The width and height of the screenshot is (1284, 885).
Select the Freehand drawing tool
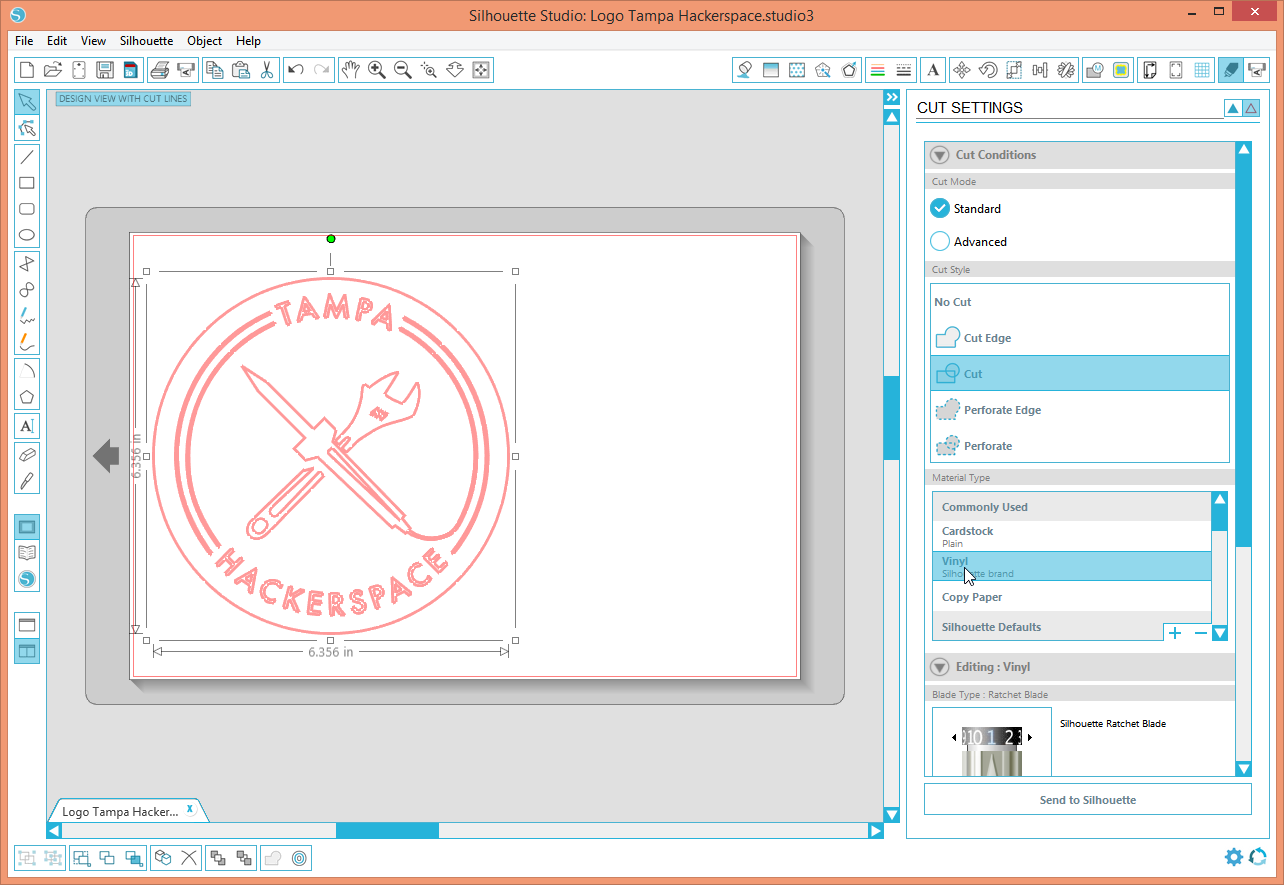27,313
